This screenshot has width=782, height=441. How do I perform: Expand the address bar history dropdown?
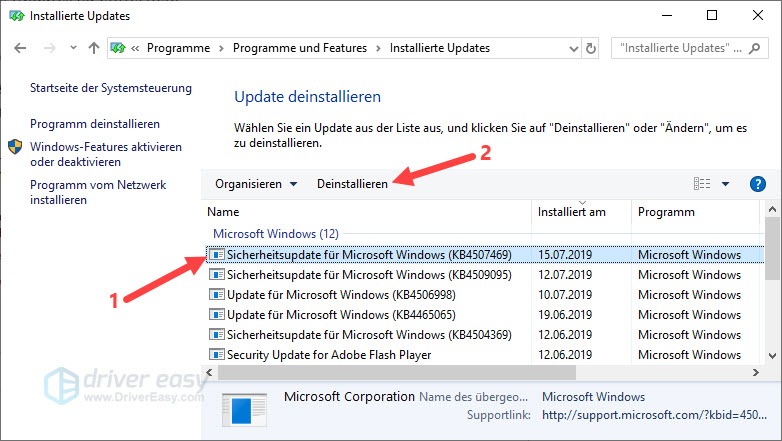[x=574, y=49]
